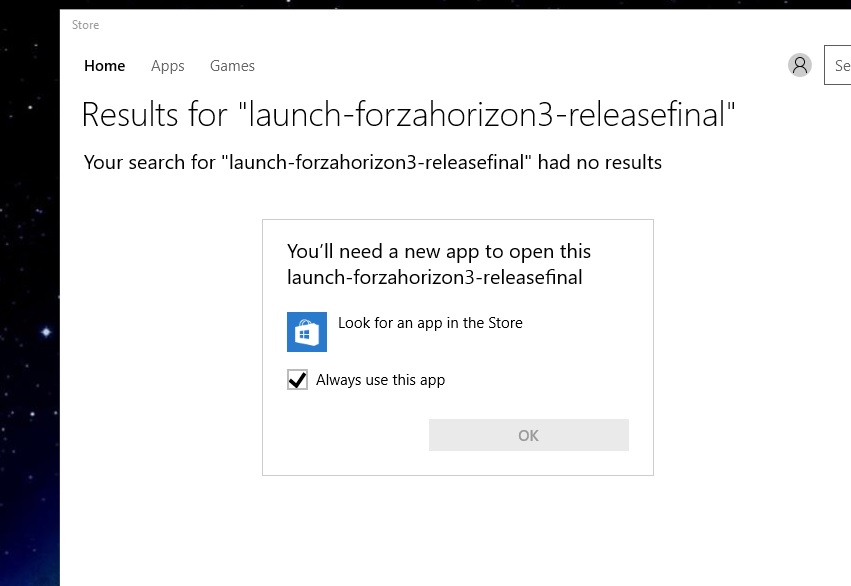Click empty space beside the OK button
This screenshot has width=851, height=586.
pyautogui.click(x=347, y=435)
